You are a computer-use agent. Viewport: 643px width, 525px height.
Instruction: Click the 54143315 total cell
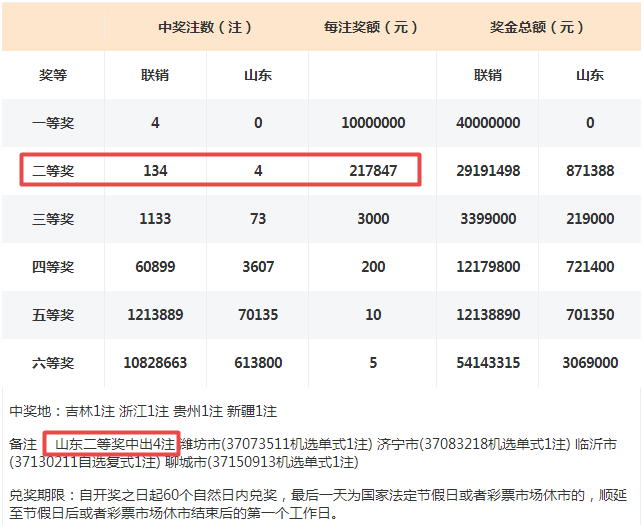(488, 363)
